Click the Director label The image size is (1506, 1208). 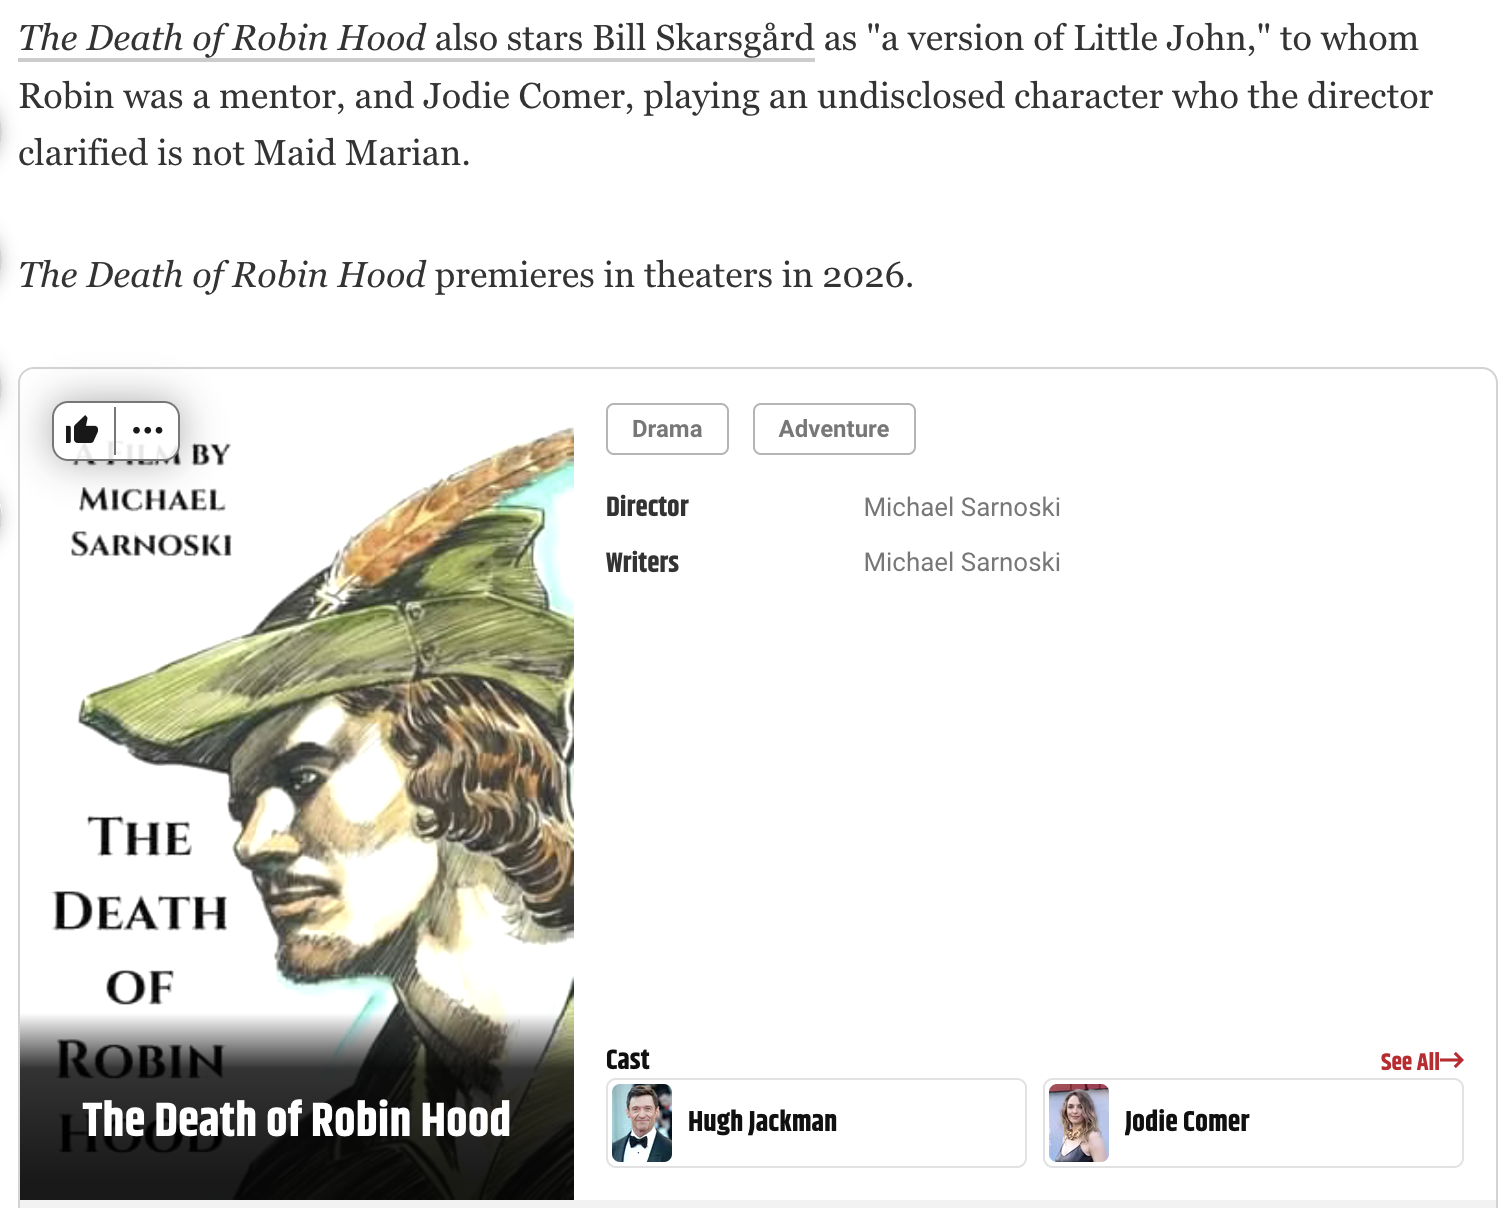pyautogui.click(x=647, y=507)
